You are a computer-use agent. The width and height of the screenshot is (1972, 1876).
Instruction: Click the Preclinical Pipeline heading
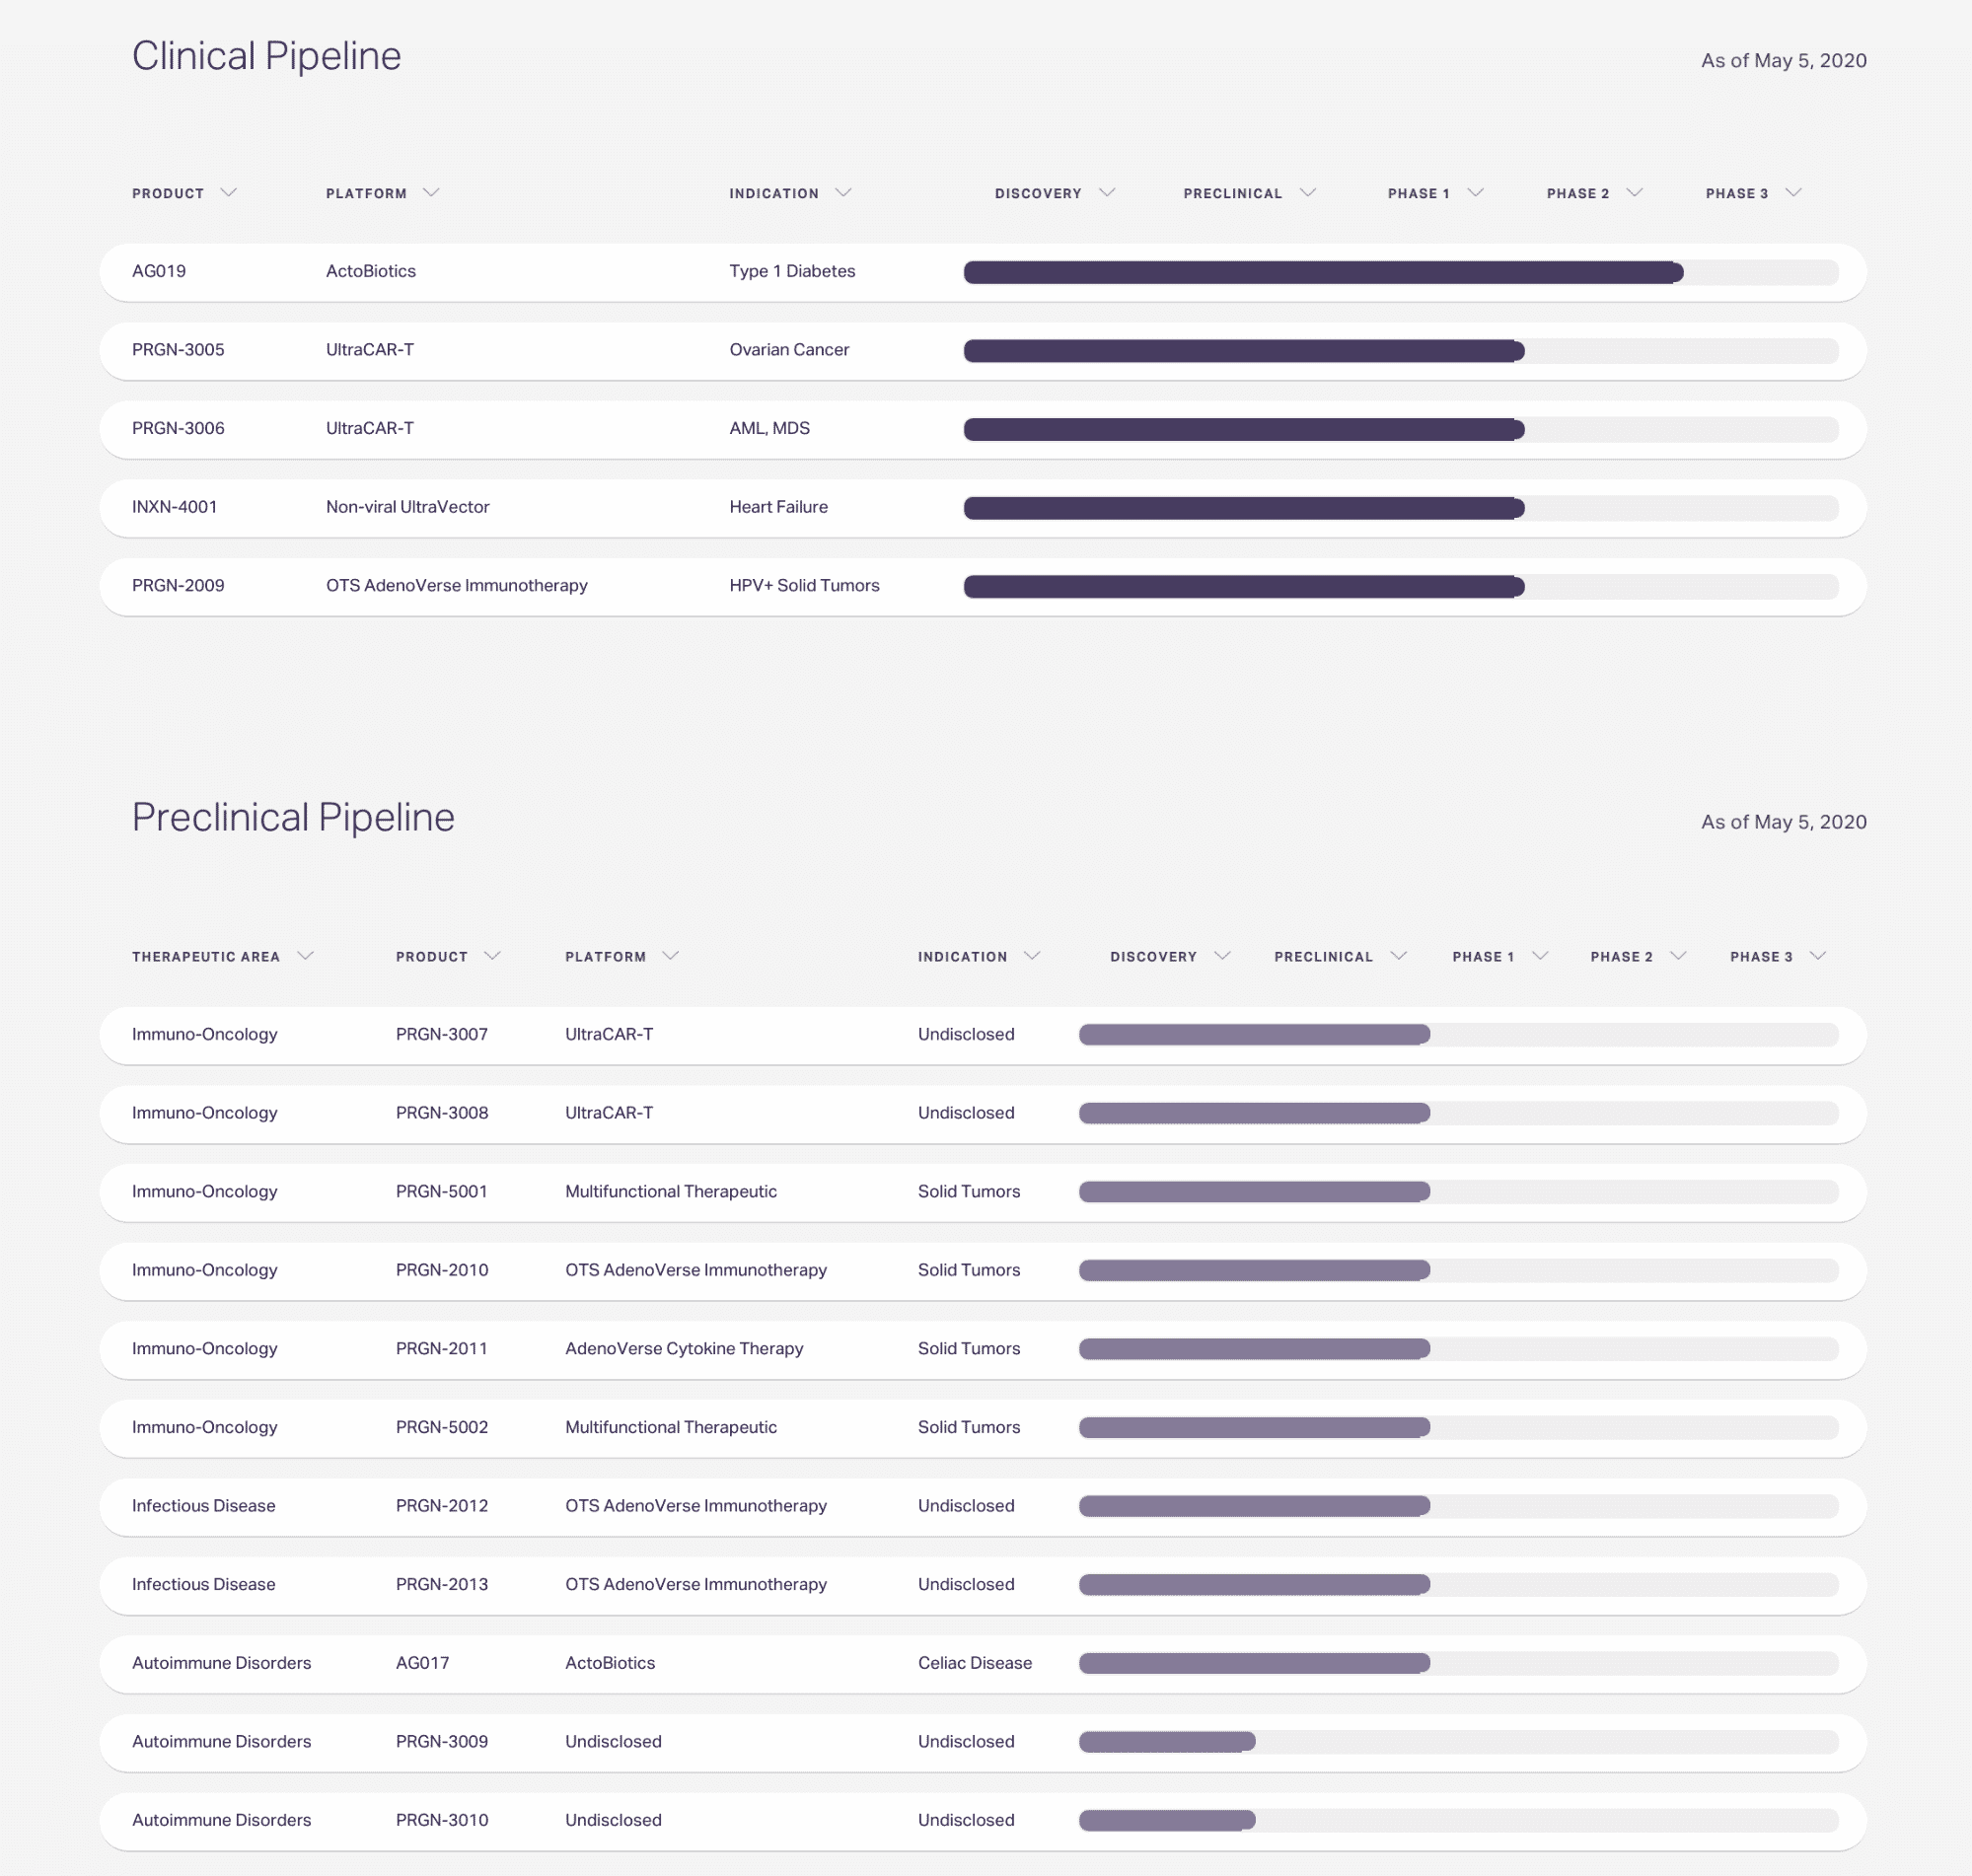pyautogui.click(x=294, y=818)
